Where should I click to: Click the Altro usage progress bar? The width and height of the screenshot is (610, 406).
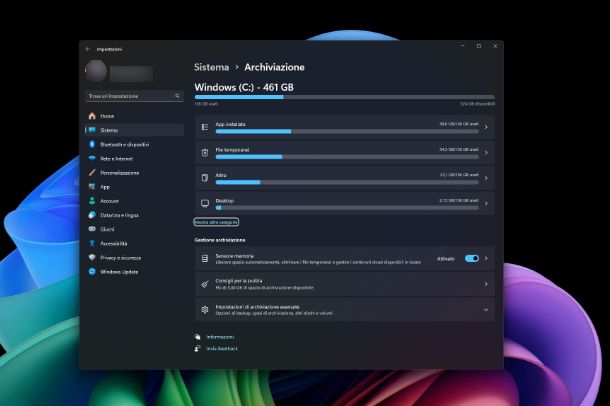pyautogui.click(x=347, y=182)
